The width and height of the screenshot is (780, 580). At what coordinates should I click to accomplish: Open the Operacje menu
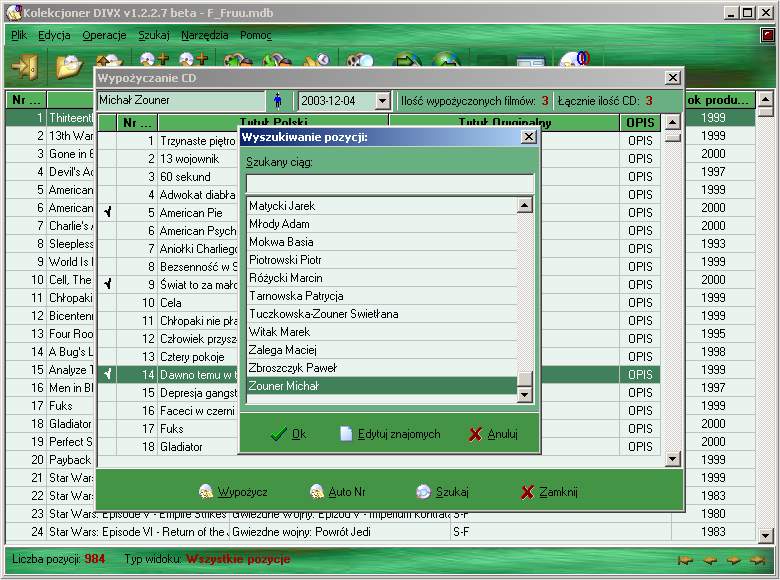pos(104,35)
